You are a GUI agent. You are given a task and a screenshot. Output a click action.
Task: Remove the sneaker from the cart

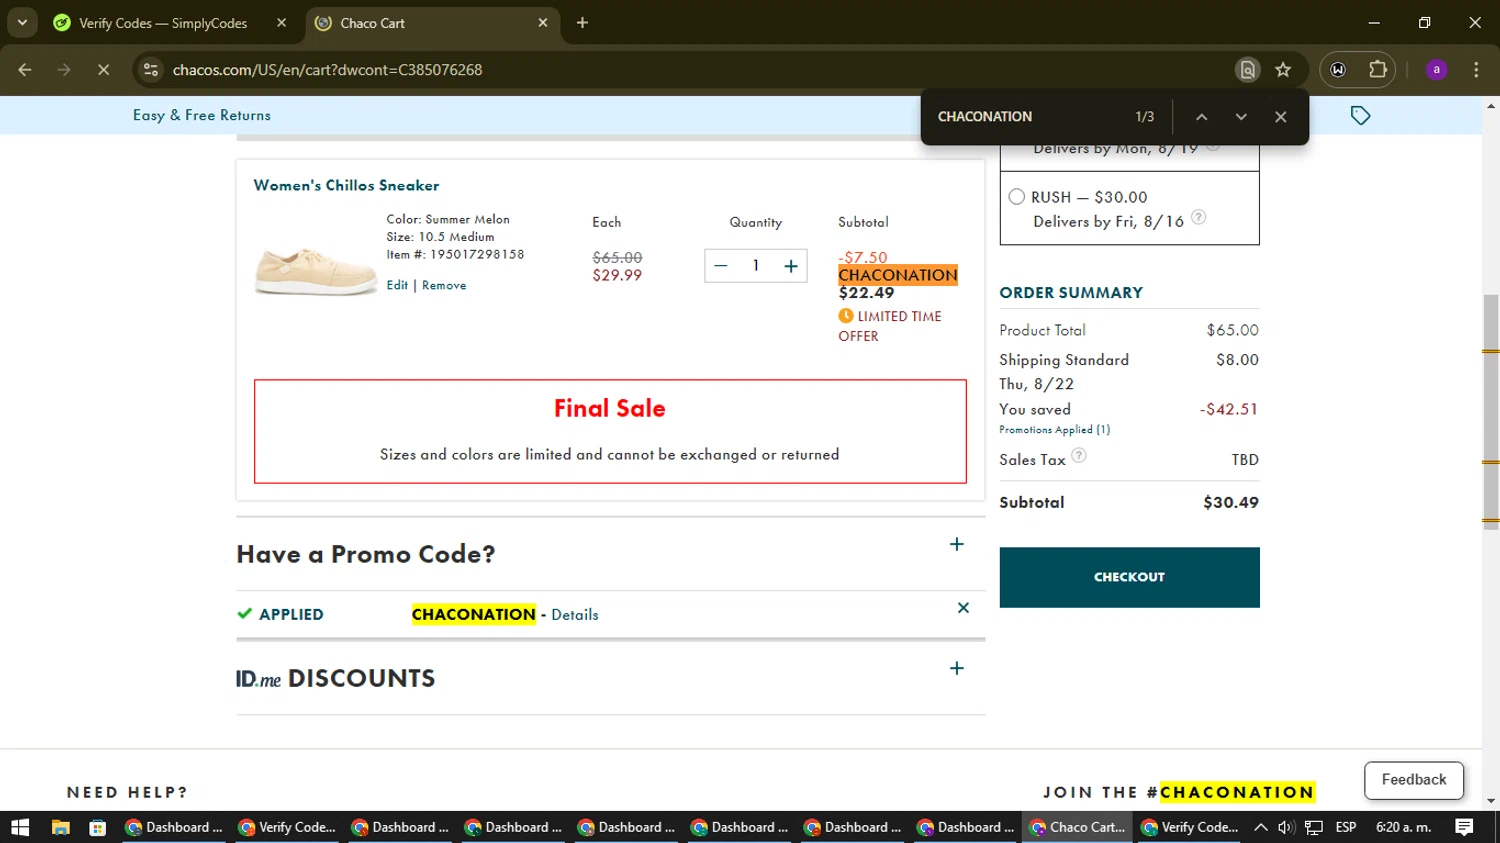pos(444,285)
